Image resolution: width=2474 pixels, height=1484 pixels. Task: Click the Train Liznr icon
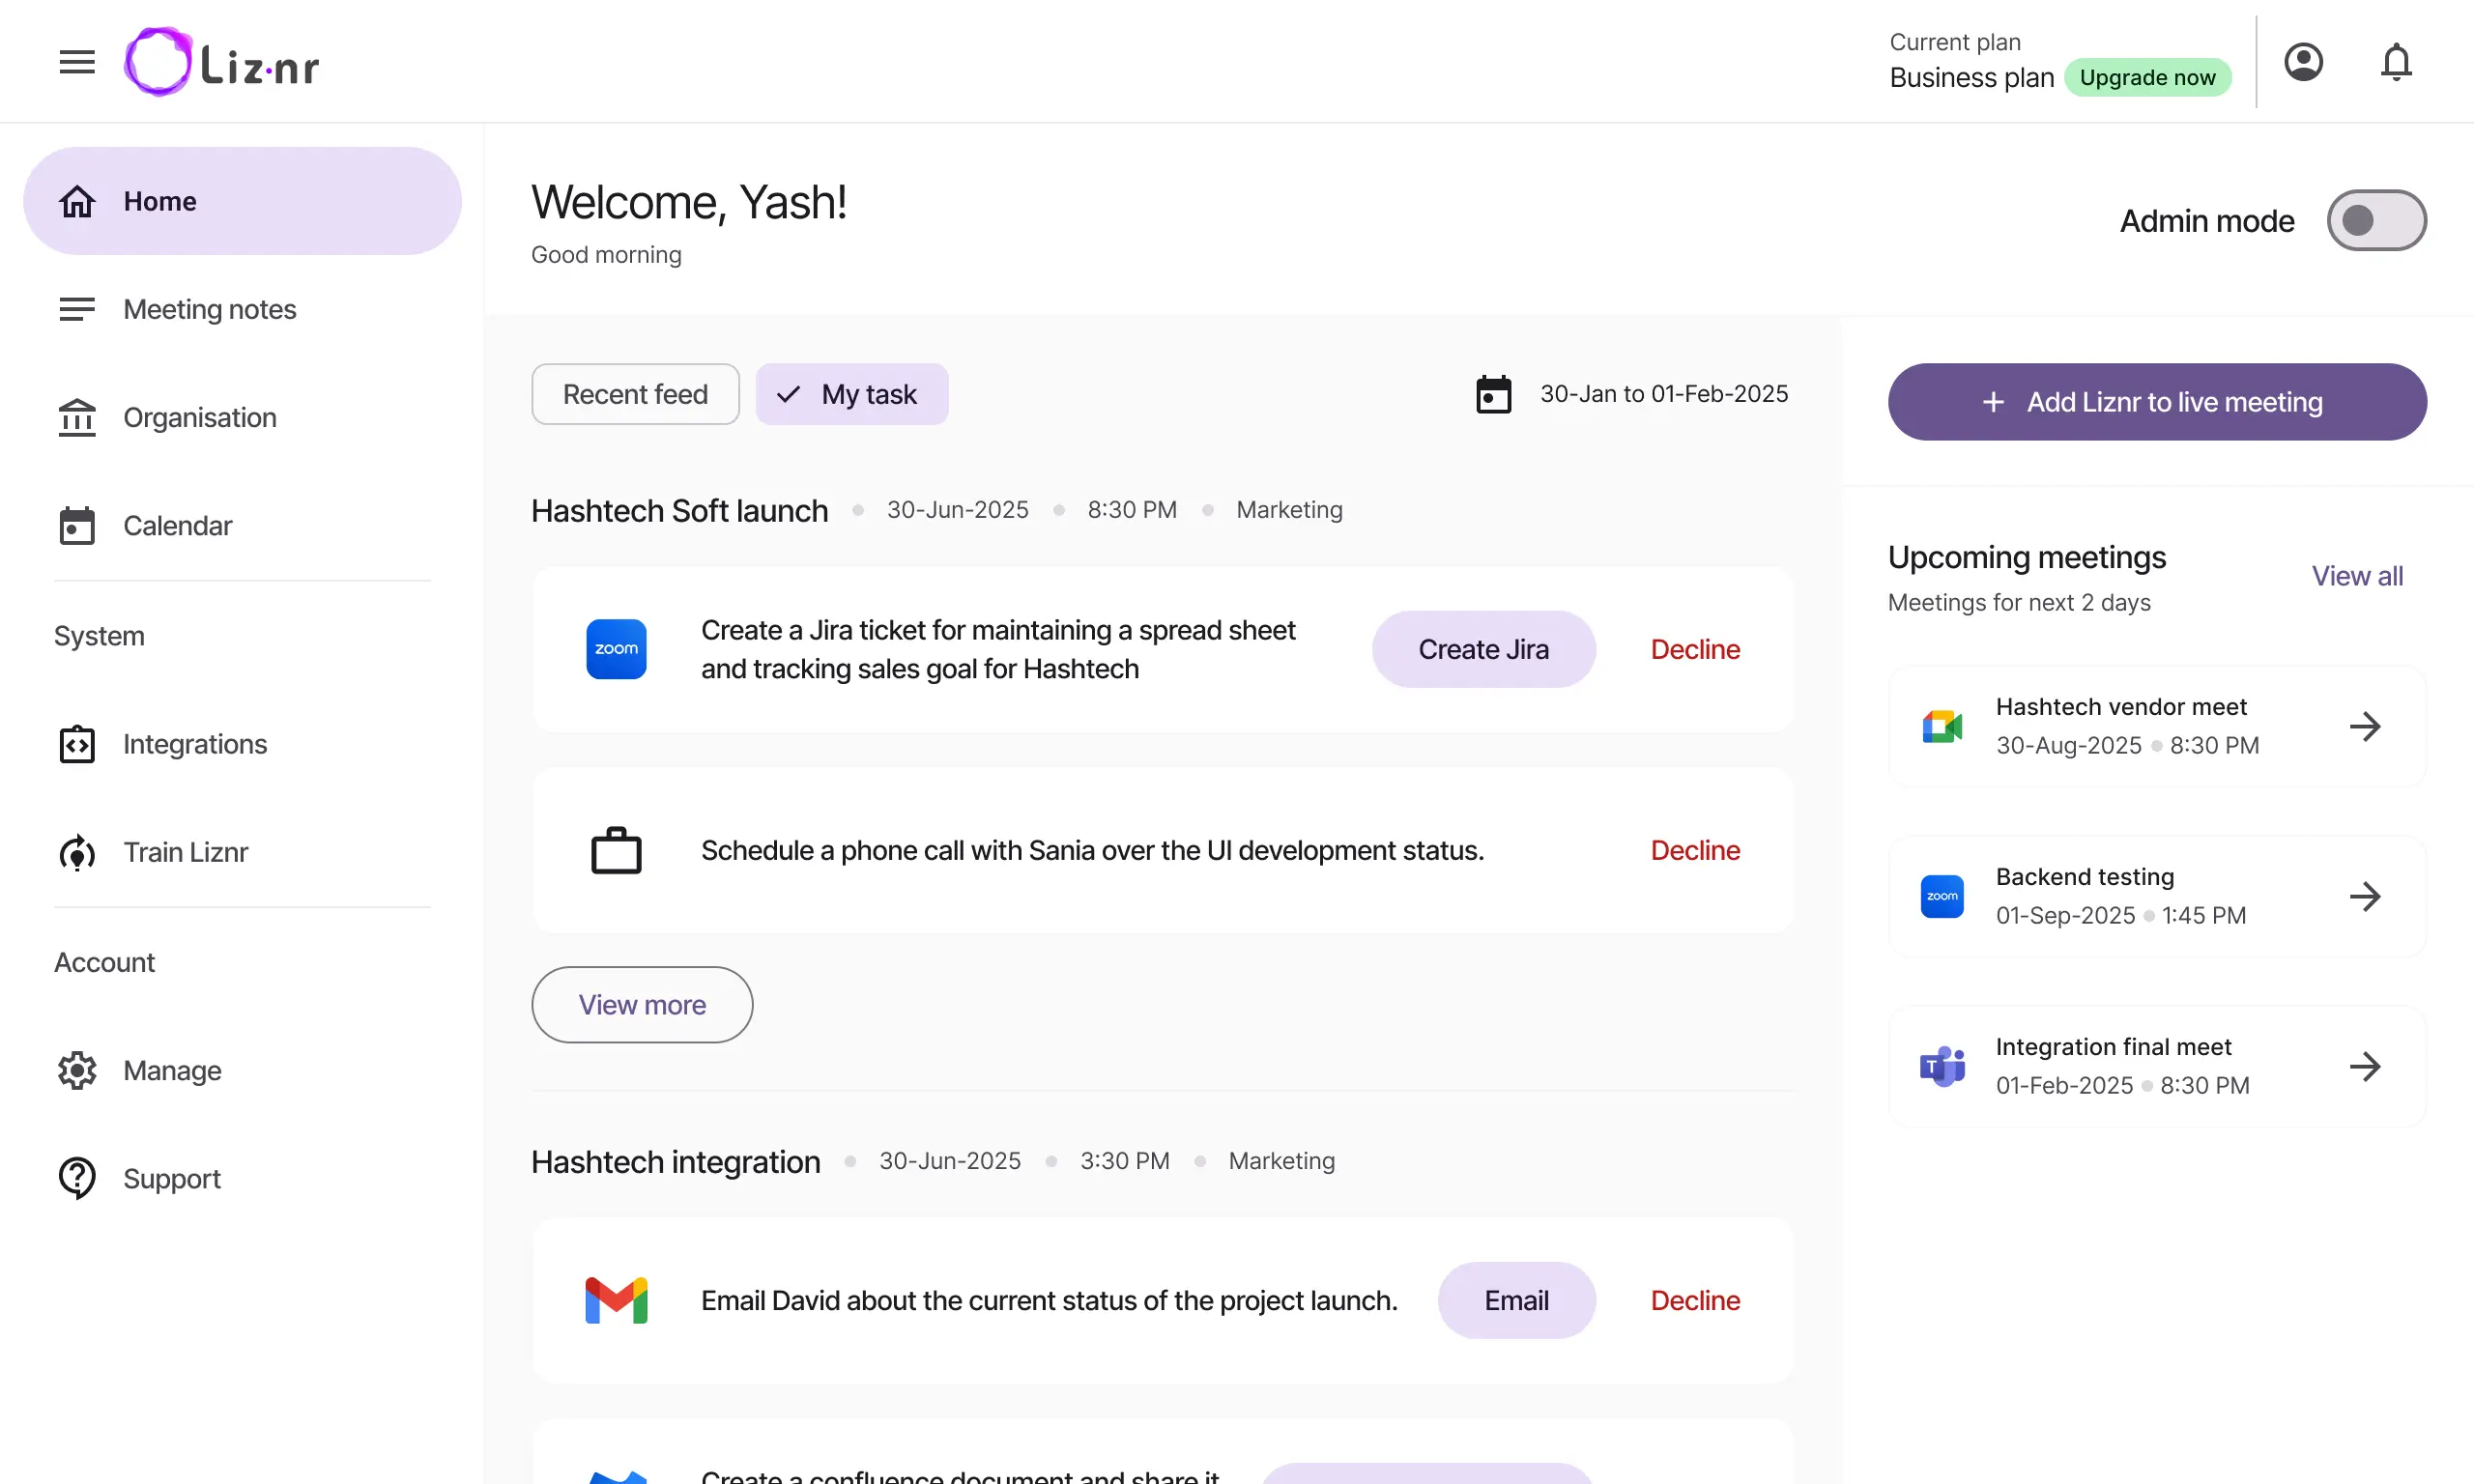77,852
